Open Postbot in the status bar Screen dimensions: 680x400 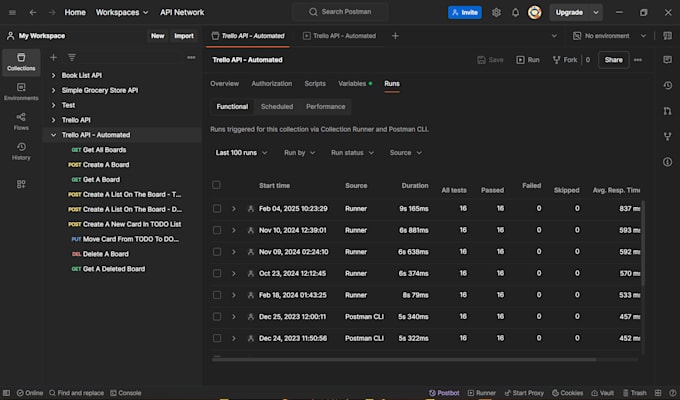pos(443,393)
